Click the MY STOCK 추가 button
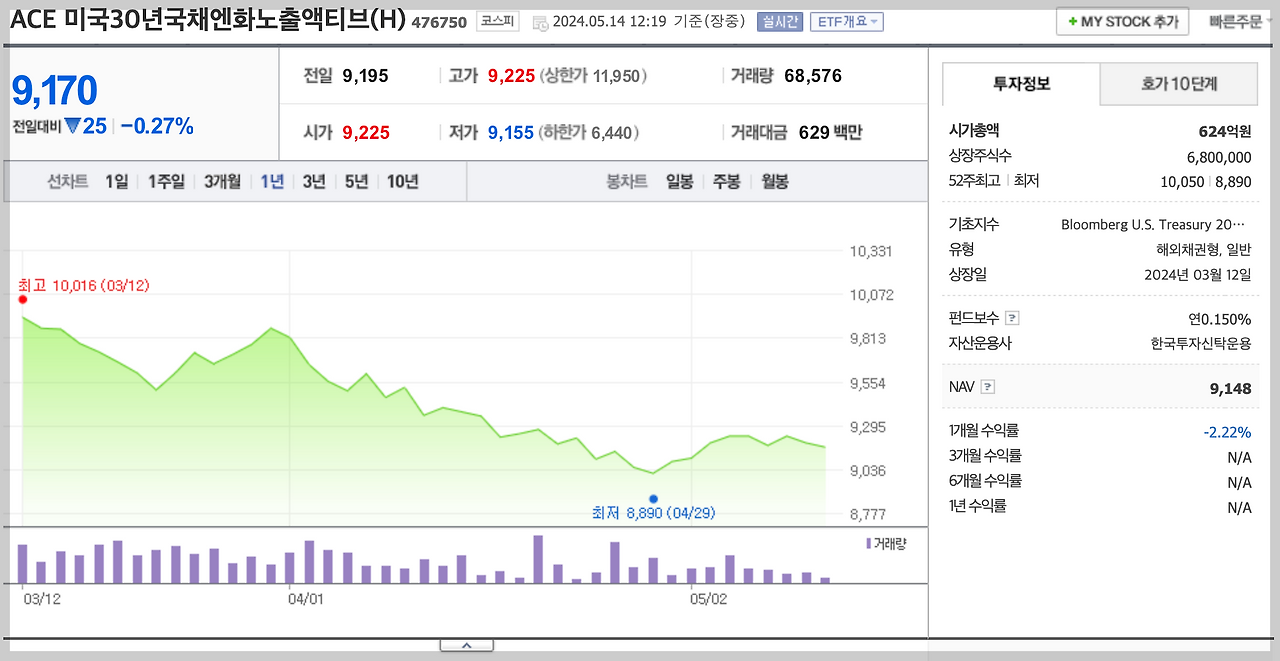Screen dimensions: 1280x661 (x=1122, y=20)
